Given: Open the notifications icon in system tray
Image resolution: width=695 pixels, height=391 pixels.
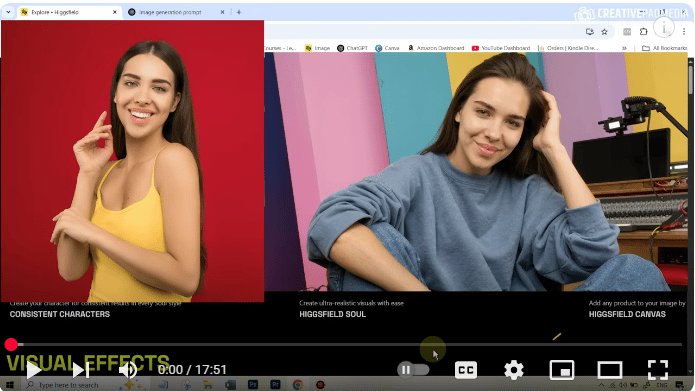Looking at the screenshot, I should click(x=680, y=385).
